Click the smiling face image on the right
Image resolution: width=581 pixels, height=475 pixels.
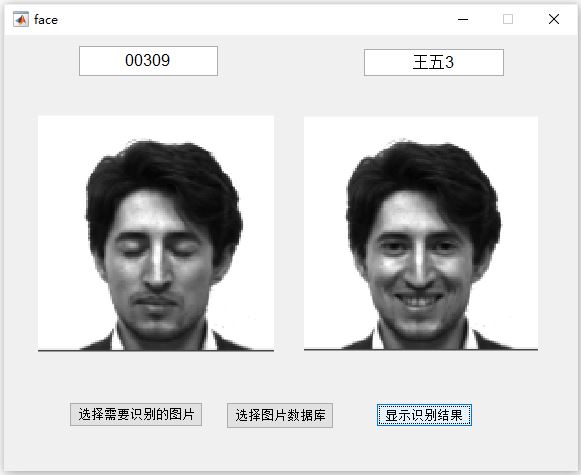(x=421, y=233)
